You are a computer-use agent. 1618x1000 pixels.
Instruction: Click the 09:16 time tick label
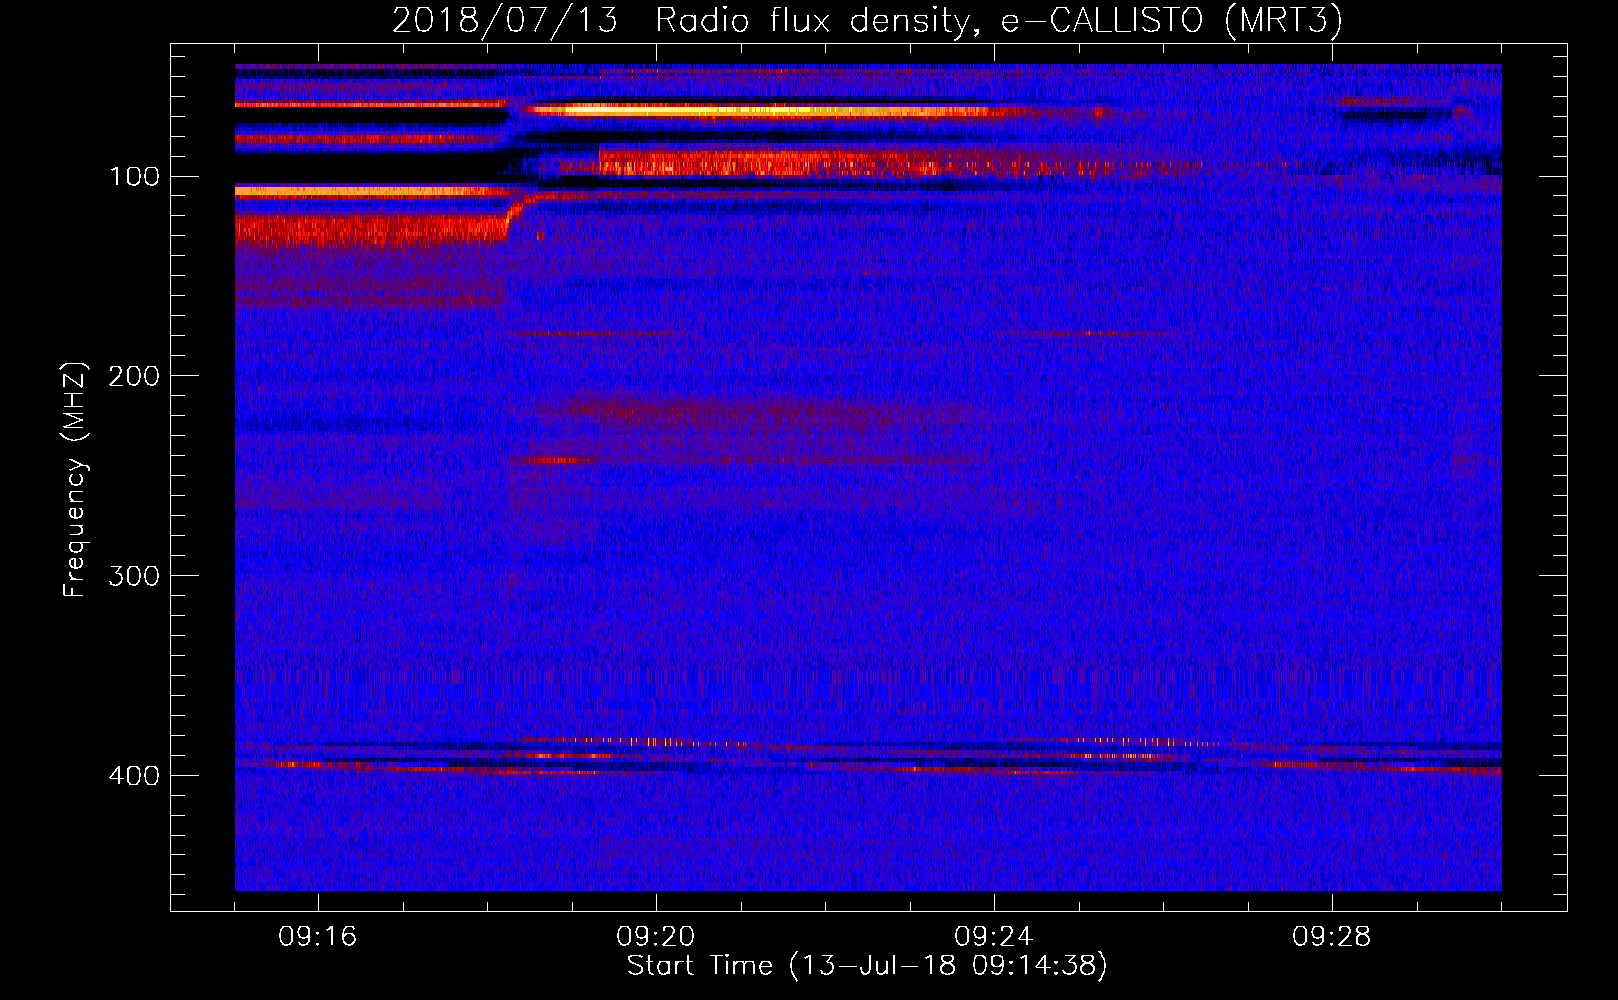(x=318, y=937)
